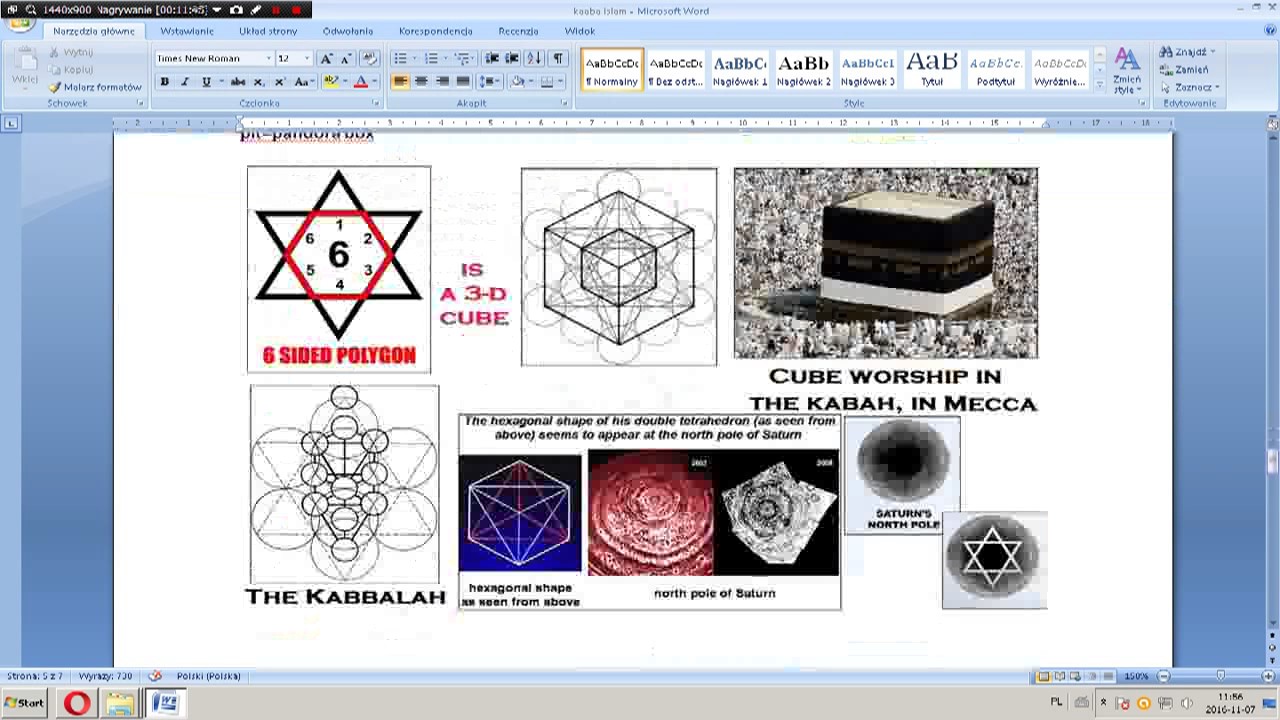Switch to the Odwołania tab

tap(348, 31)
